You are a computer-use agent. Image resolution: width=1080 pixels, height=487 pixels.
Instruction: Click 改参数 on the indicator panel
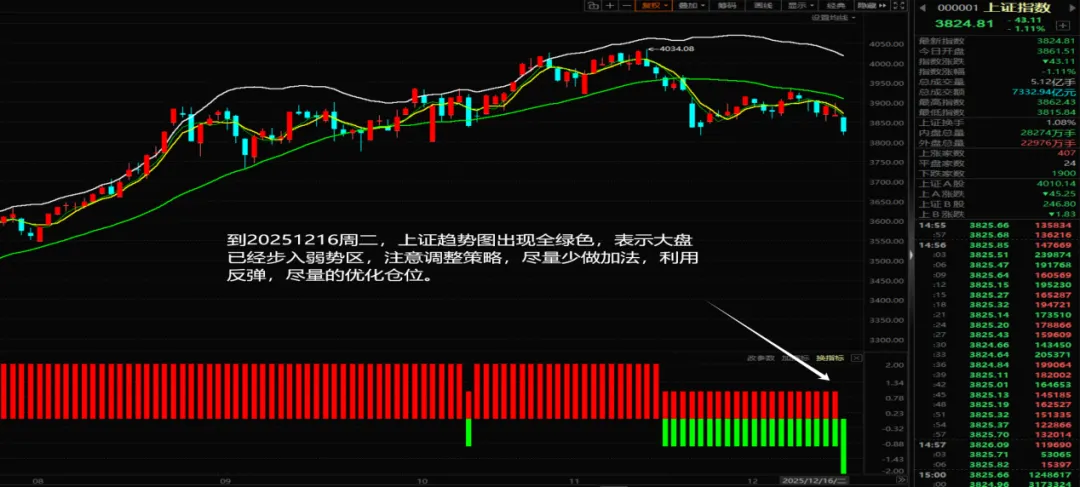pyautogui.click(x=762, y=358)
